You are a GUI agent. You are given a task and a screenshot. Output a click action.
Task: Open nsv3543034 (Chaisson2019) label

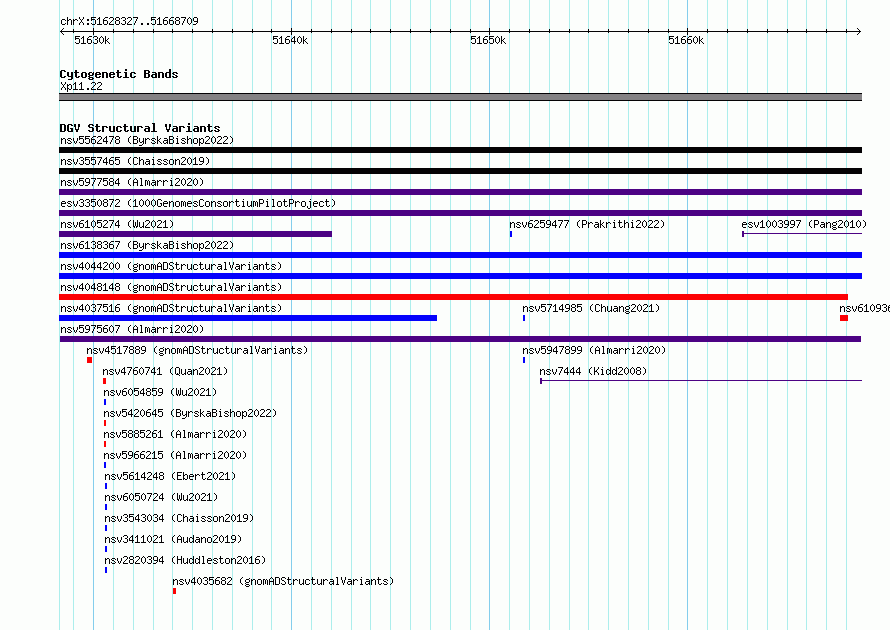pos(179,518)
